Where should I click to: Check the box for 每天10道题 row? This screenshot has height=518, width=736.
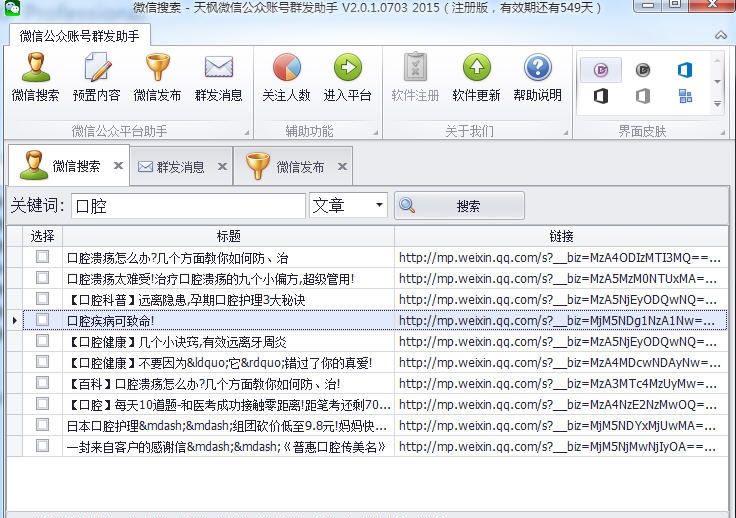(x=42, y=404)
